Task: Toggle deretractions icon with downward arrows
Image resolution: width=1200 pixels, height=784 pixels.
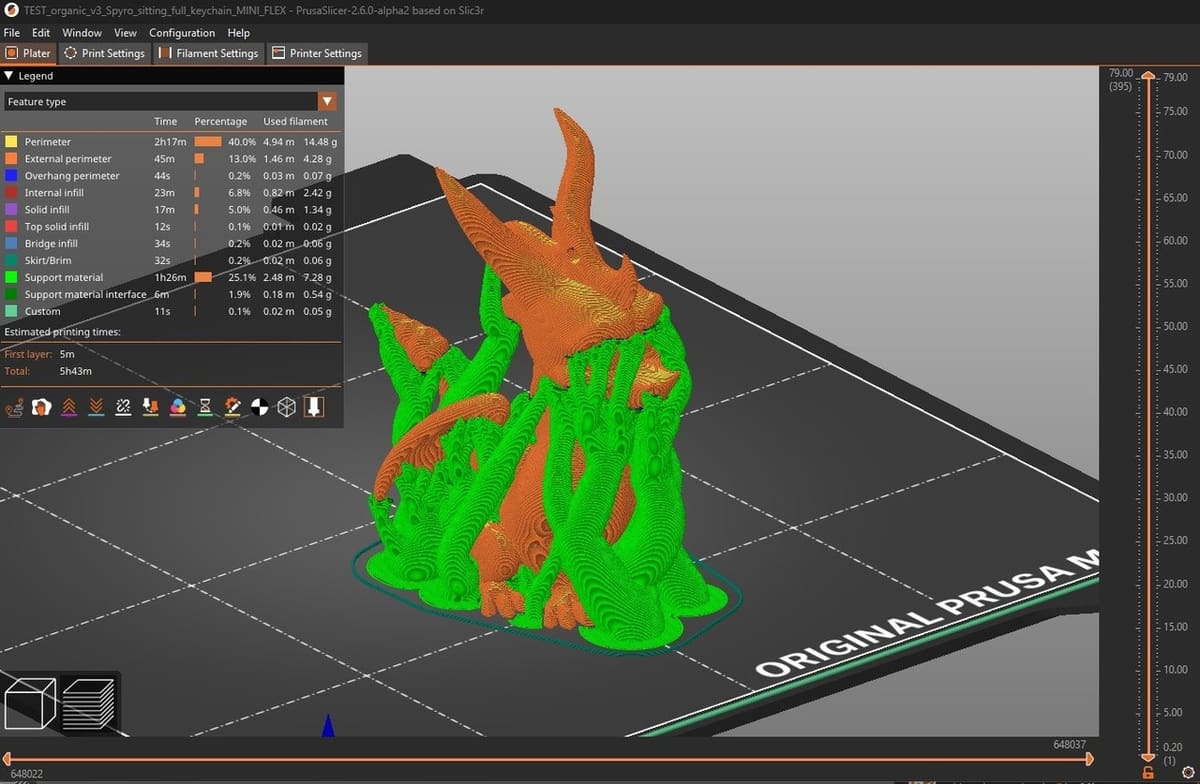Action: point(96,406)
